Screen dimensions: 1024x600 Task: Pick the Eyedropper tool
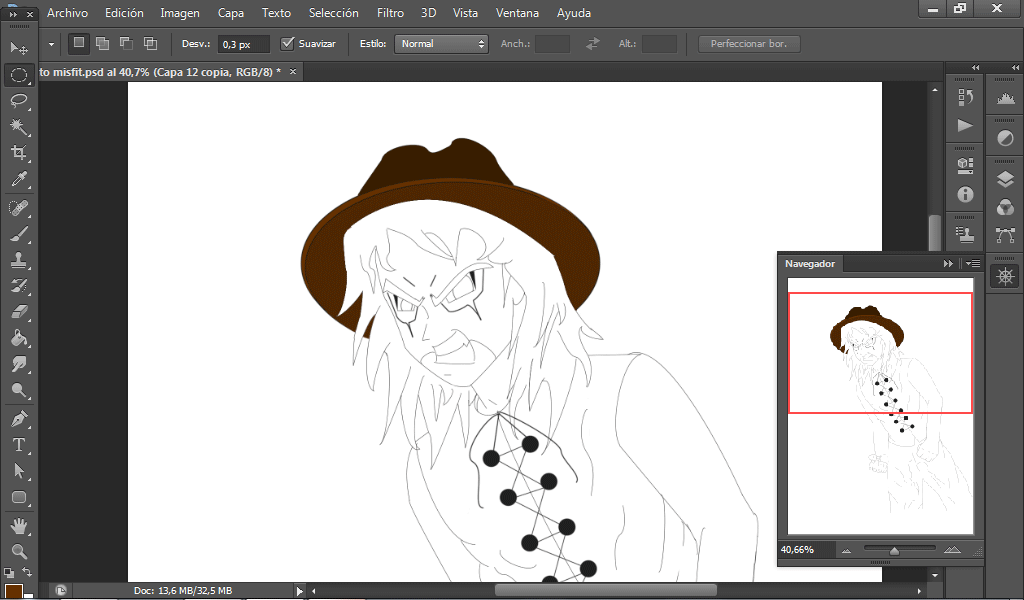point(18,180)
